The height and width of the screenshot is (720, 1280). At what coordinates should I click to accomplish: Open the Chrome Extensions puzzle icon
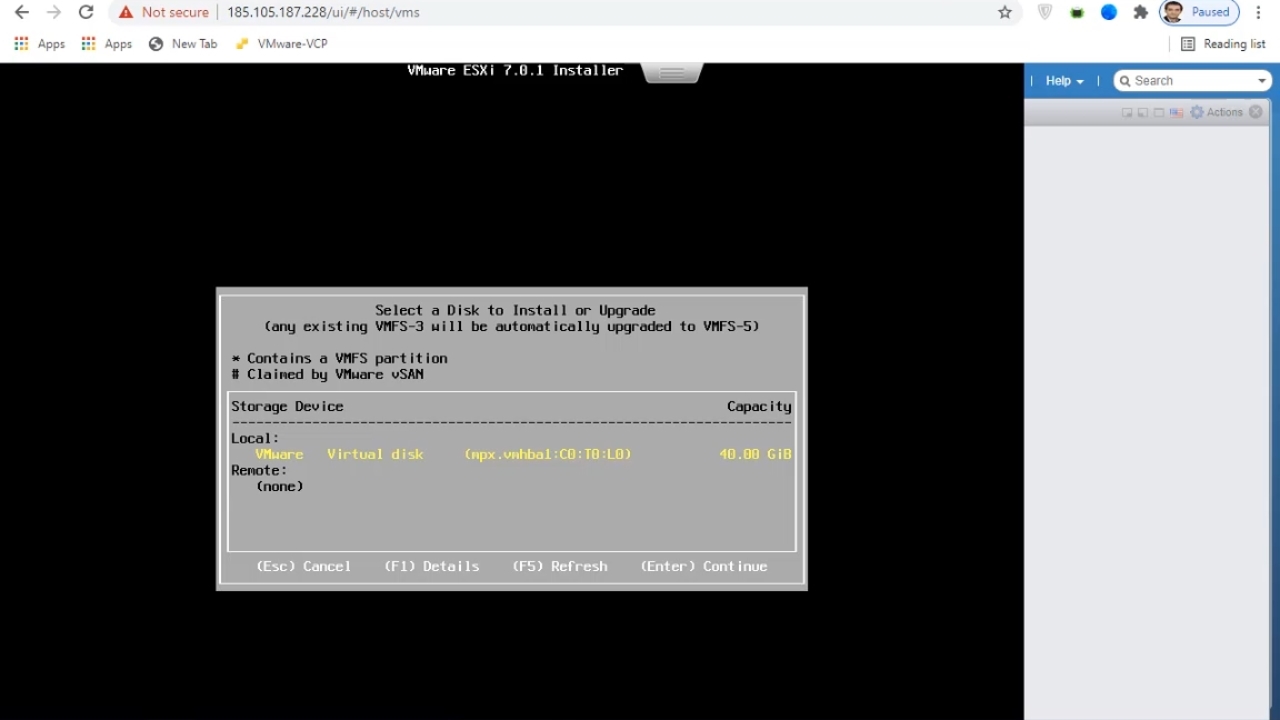coord(1140,13)
